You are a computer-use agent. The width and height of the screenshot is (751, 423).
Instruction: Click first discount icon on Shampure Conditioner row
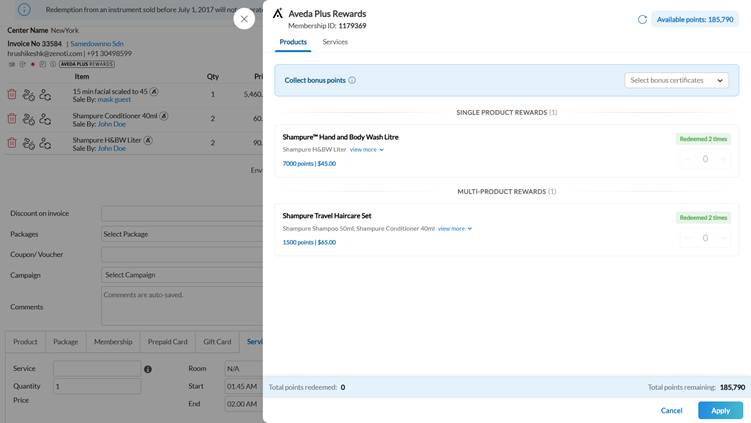[29, 119]
